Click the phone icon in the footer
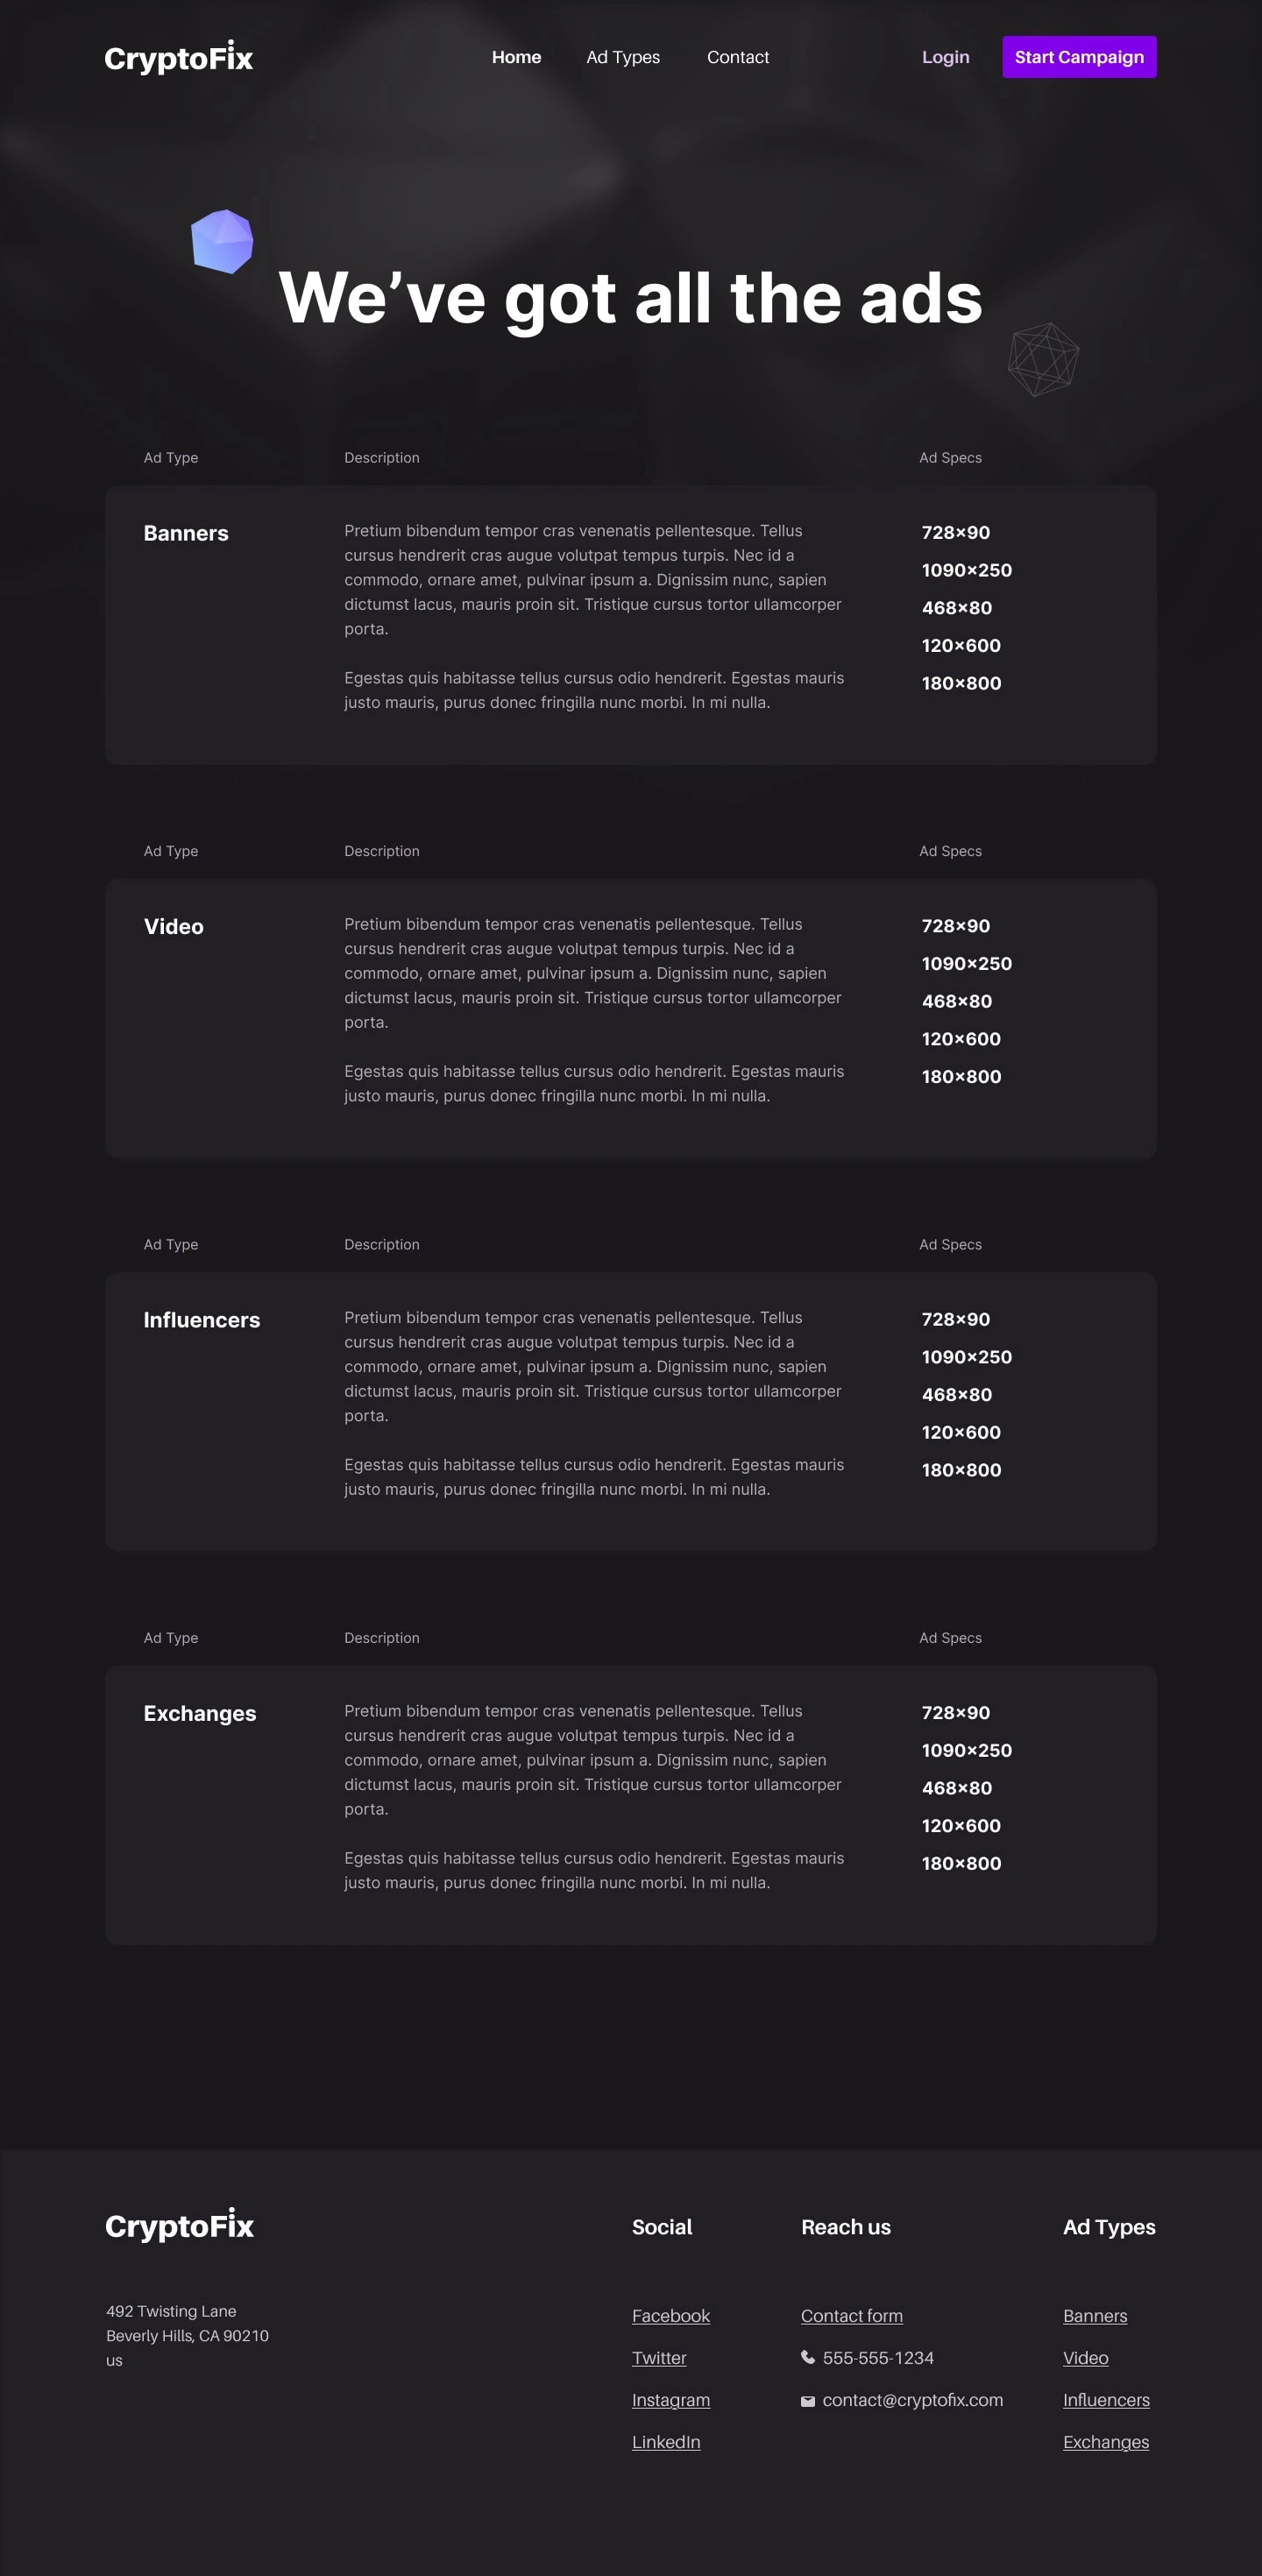Screen dimensions: 1262x2576 [x=808, y=2357]
